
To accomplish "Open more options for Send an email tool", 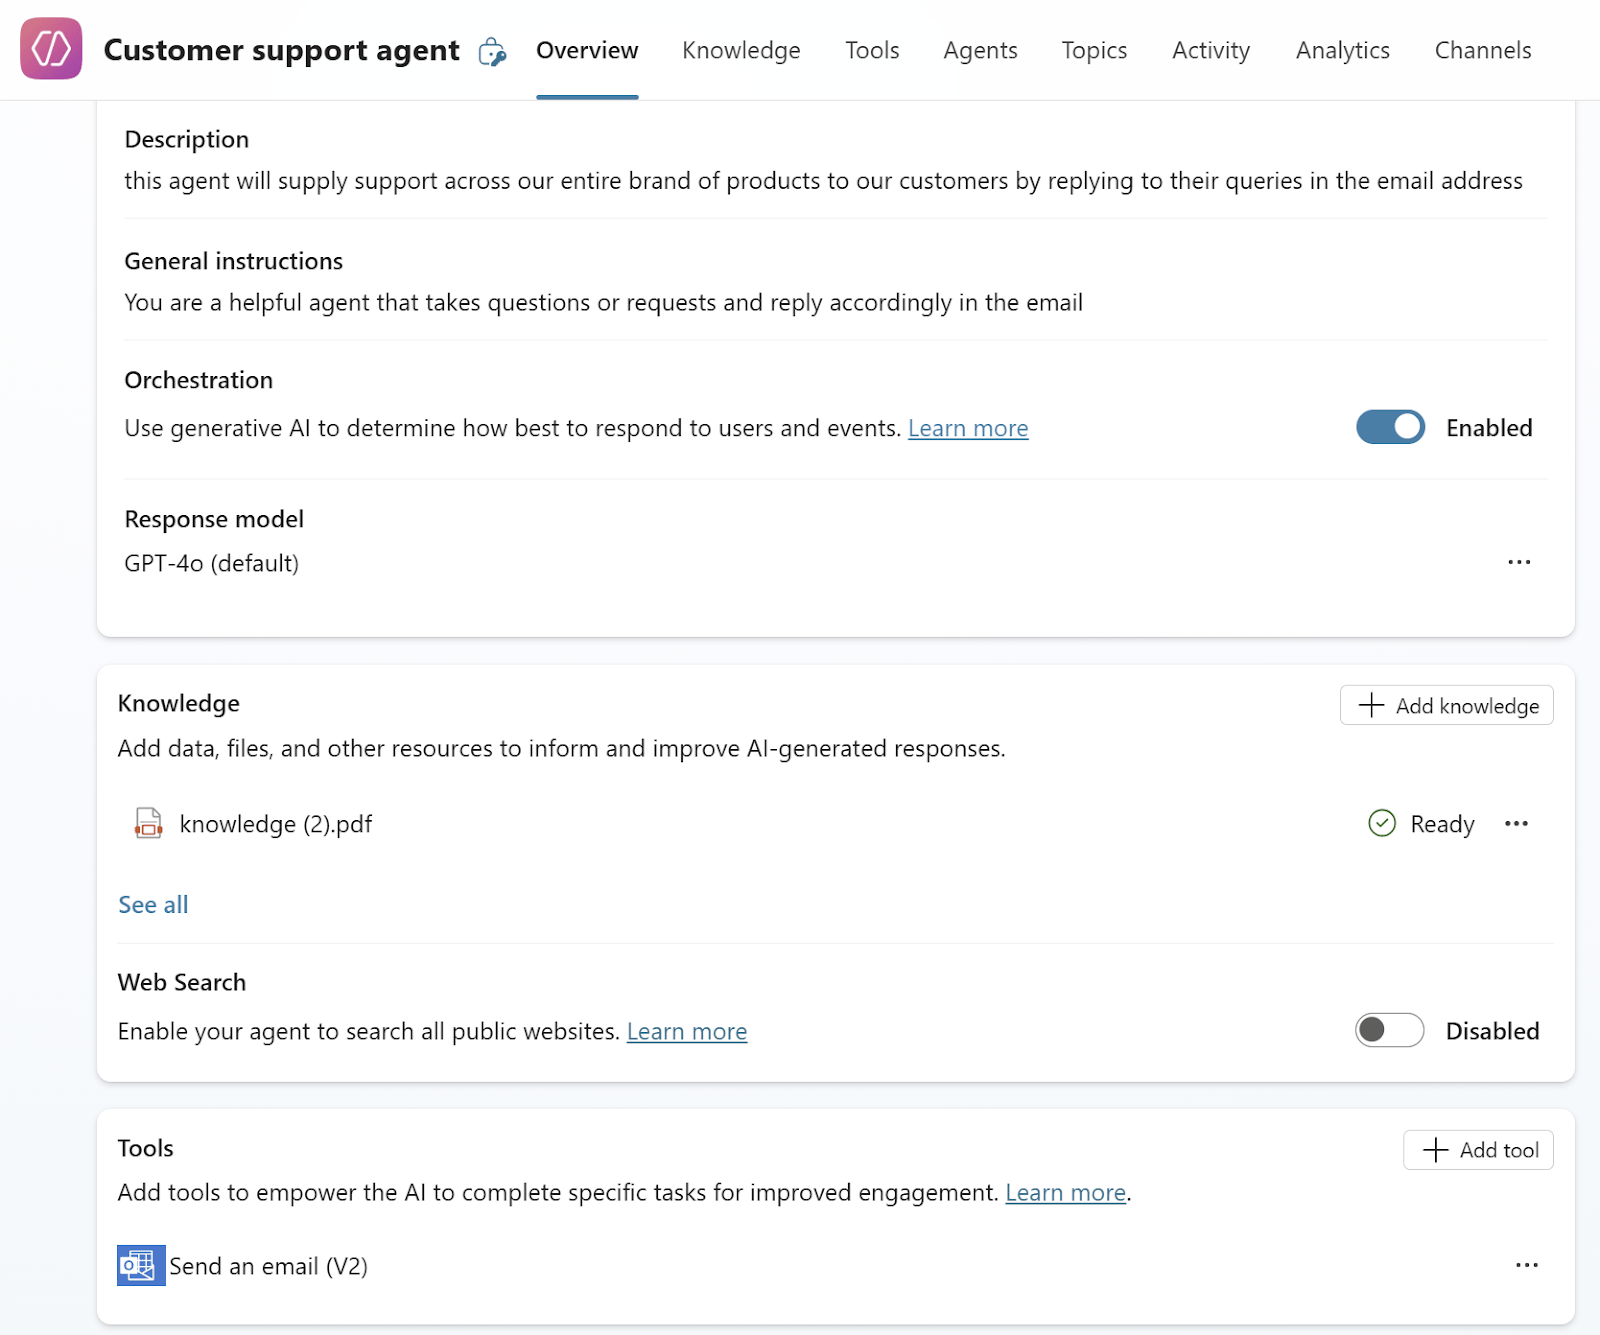I will coord(1526,1265).
